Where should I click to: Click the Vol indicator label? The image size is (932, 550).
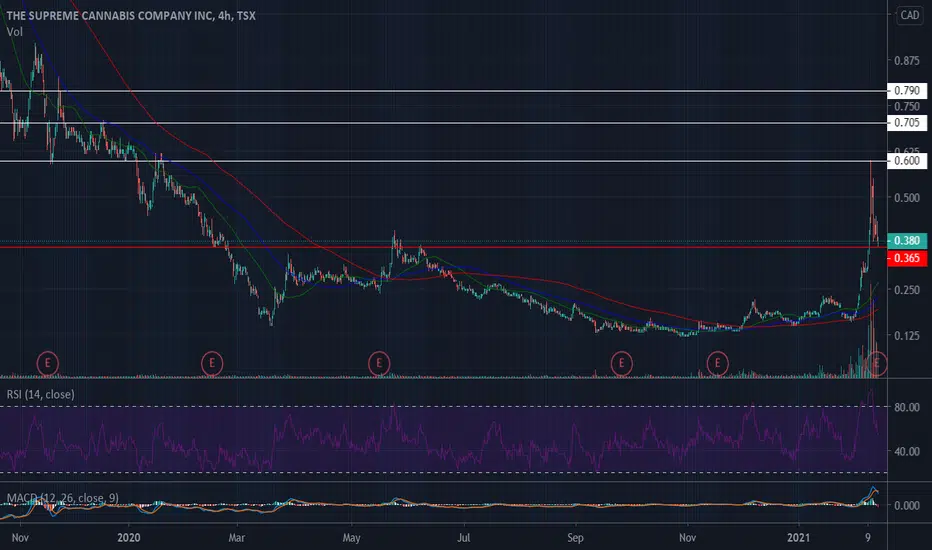coord(15,32)
